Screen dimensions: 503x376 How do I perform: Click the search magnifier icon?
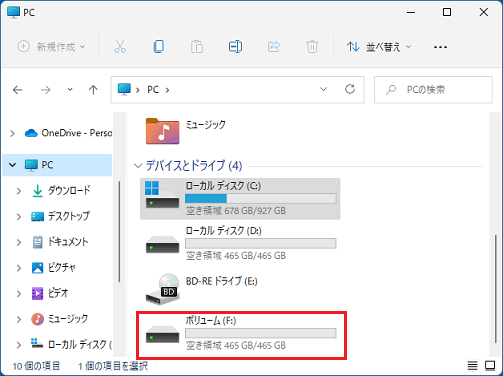(391, 90)
